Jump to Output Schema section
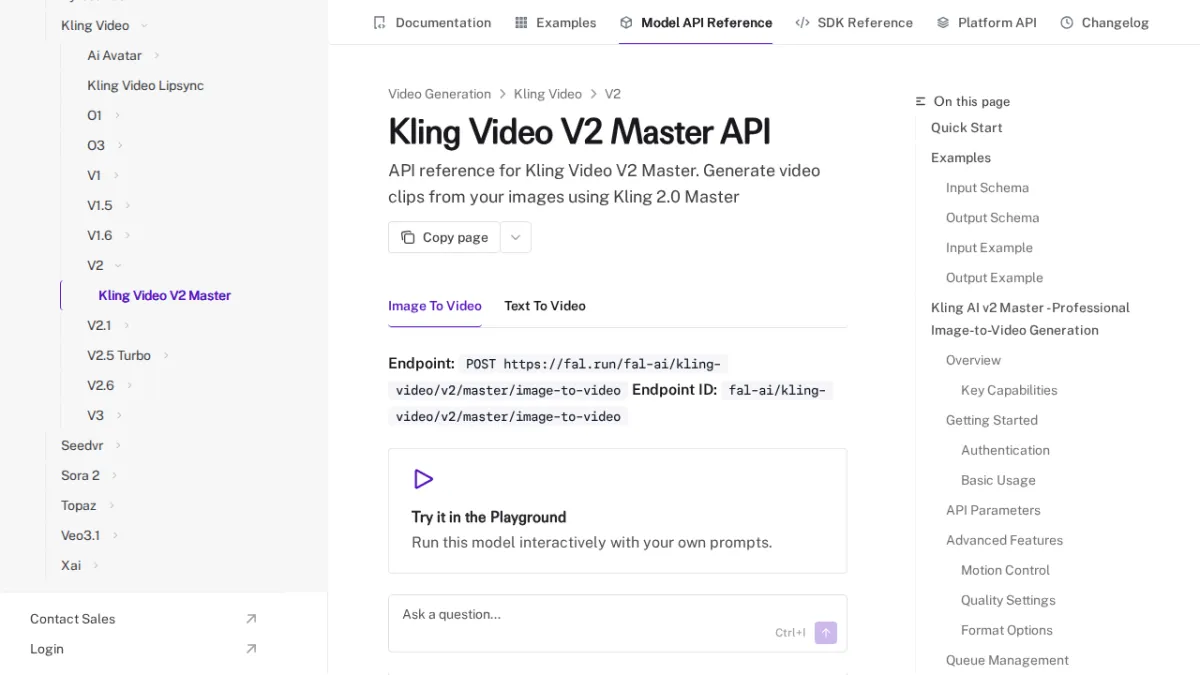The image size is (1200, 675). [992, 218]
